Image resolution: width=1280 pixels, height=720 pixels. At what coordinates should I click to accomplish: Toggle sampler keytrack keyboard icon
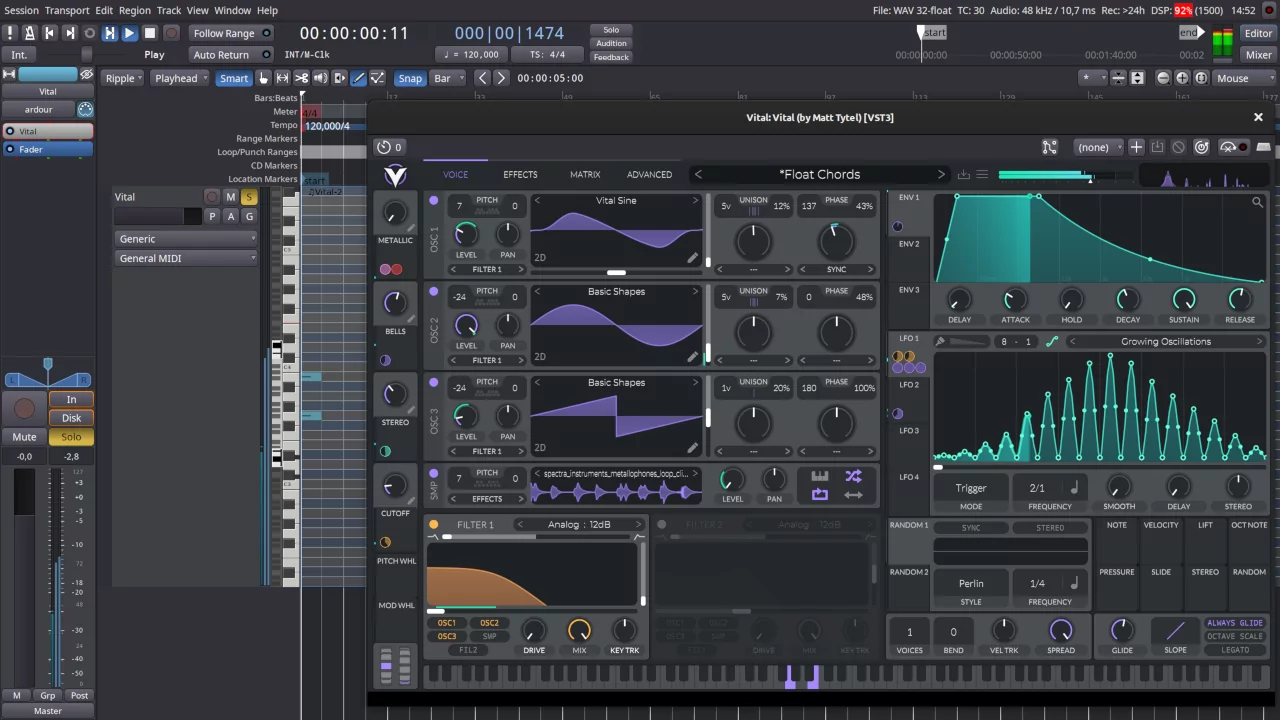coord(820,476)
